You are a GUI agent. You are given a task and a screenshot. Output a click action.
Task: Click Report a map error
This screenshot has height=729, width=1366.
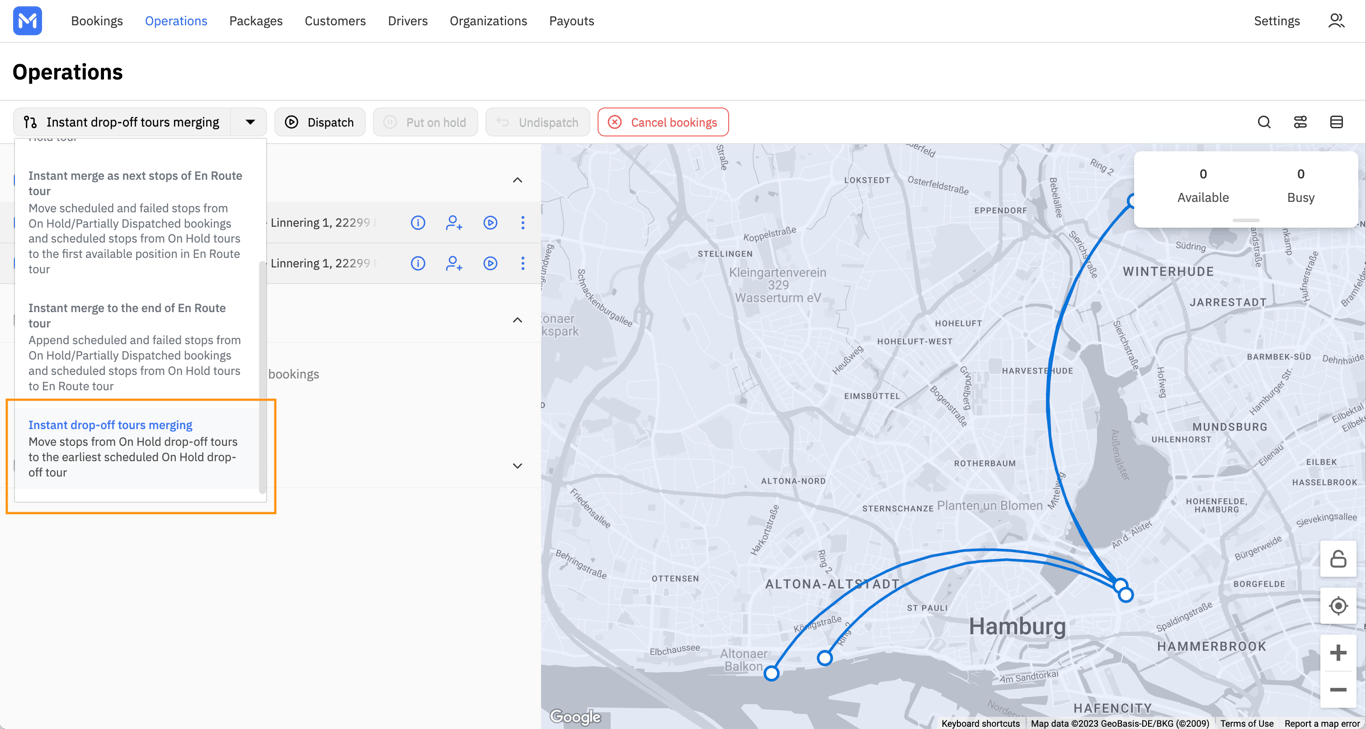[1322, 723]
